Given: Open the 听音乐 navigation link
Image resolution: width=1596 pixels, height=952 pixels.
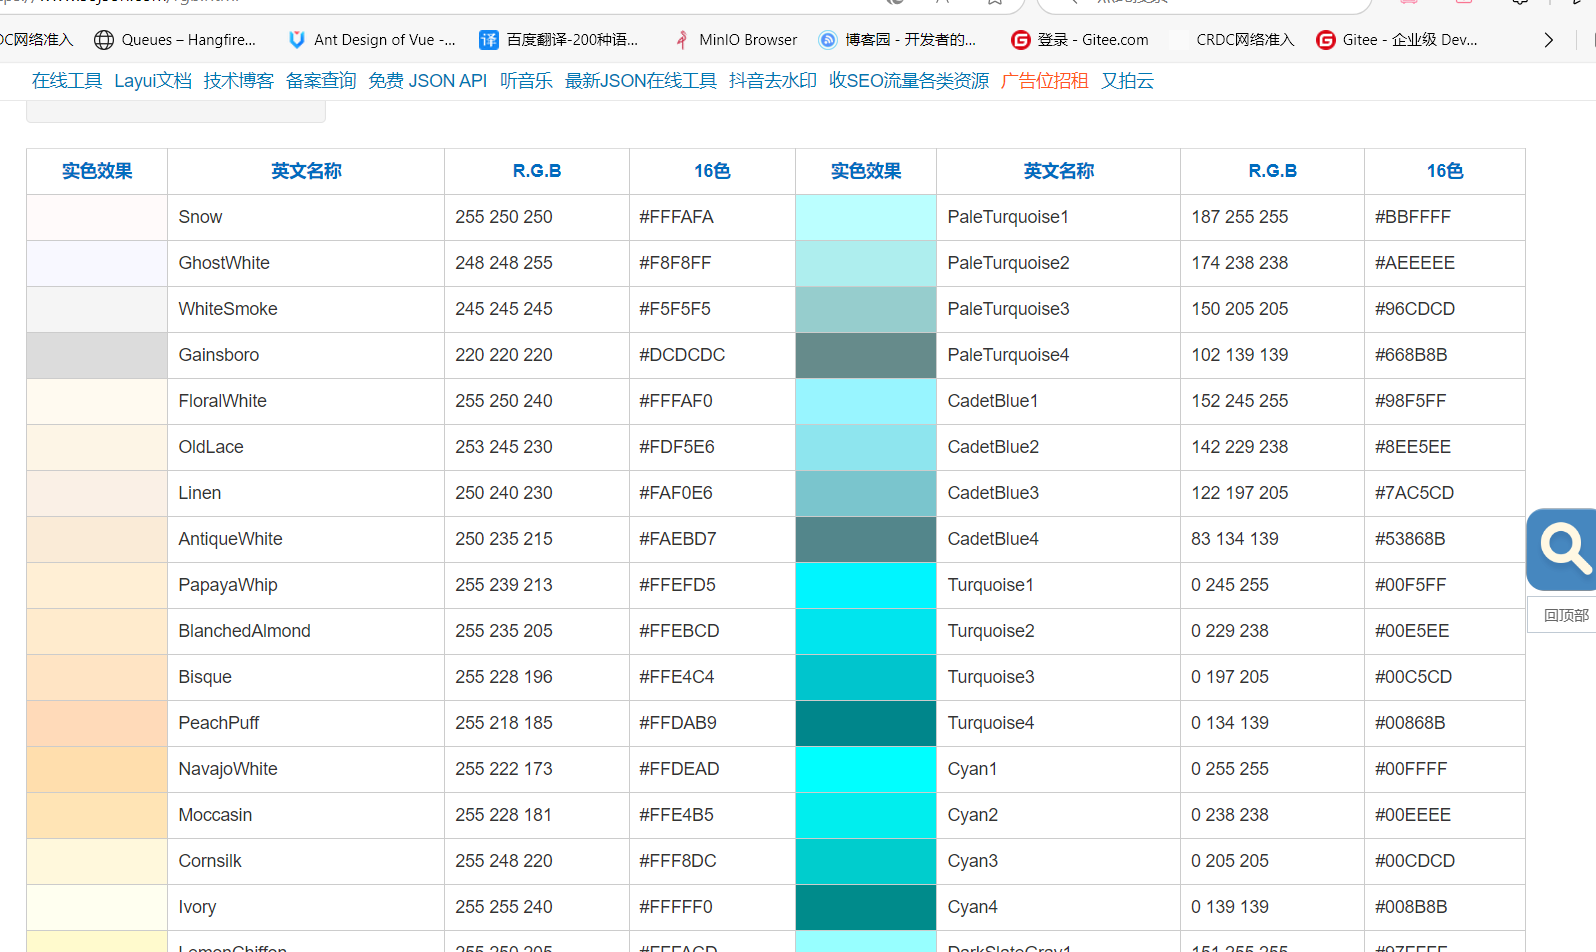Looking at the screenshot, I should point(526,81).
